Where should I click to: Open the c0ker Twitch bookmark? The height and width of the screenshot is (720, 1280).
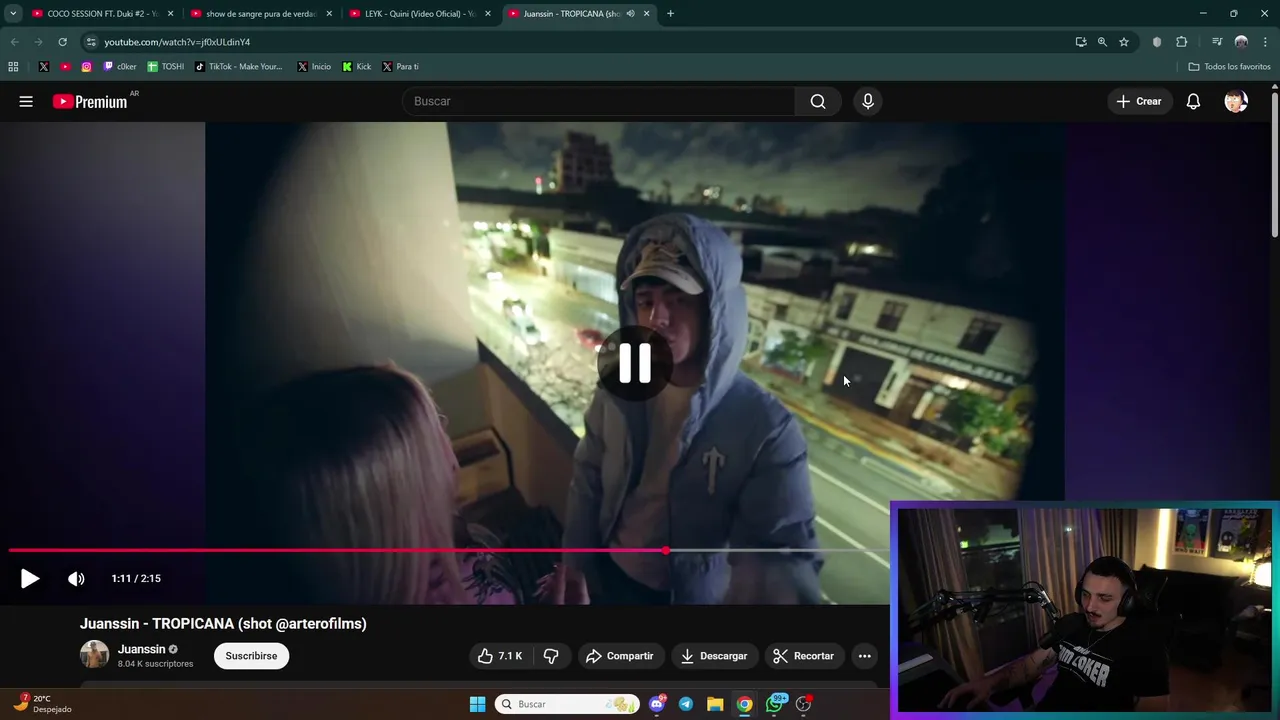point(119,66)
